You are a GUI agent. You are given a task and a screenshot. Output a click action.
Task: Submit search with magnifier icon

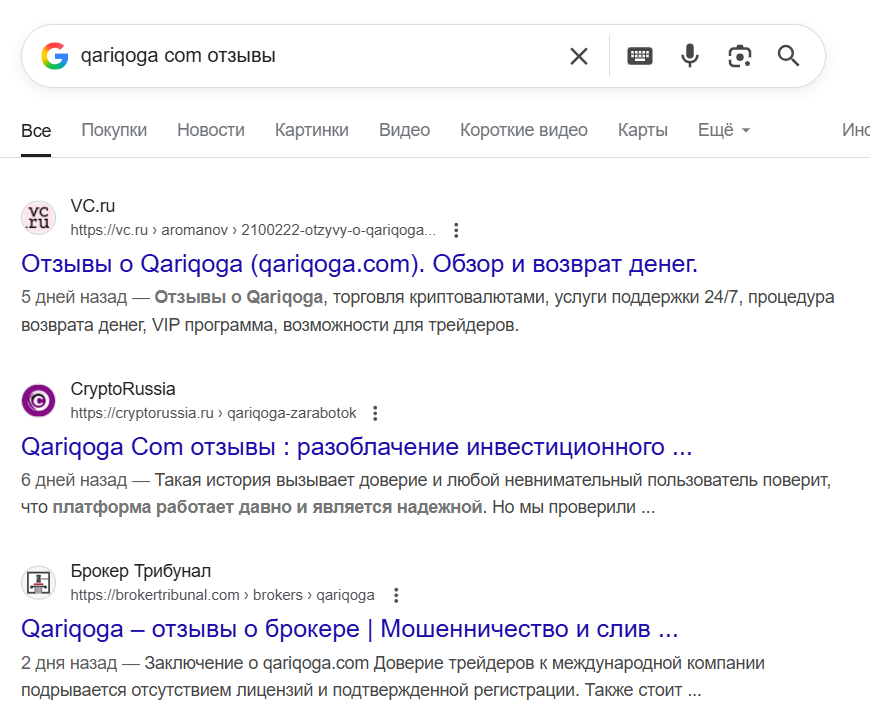[x=788, y=56]
